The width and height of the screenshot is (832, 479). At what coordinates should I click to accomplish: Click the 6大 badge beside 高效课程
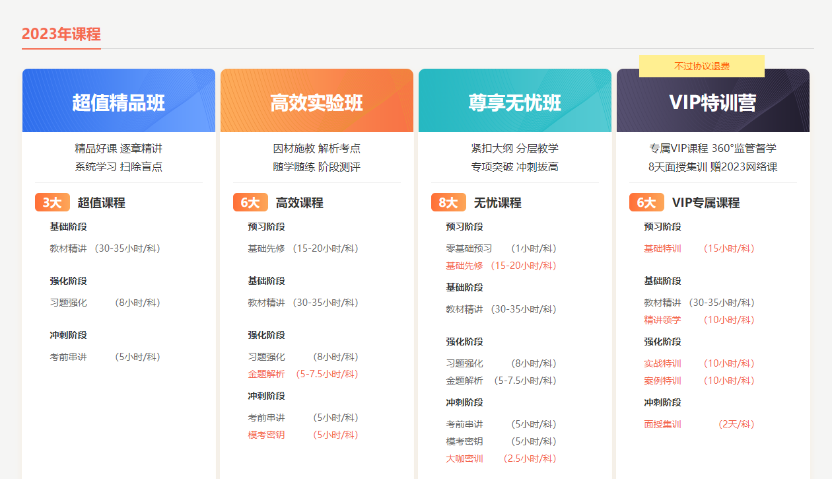pos(249,202)
